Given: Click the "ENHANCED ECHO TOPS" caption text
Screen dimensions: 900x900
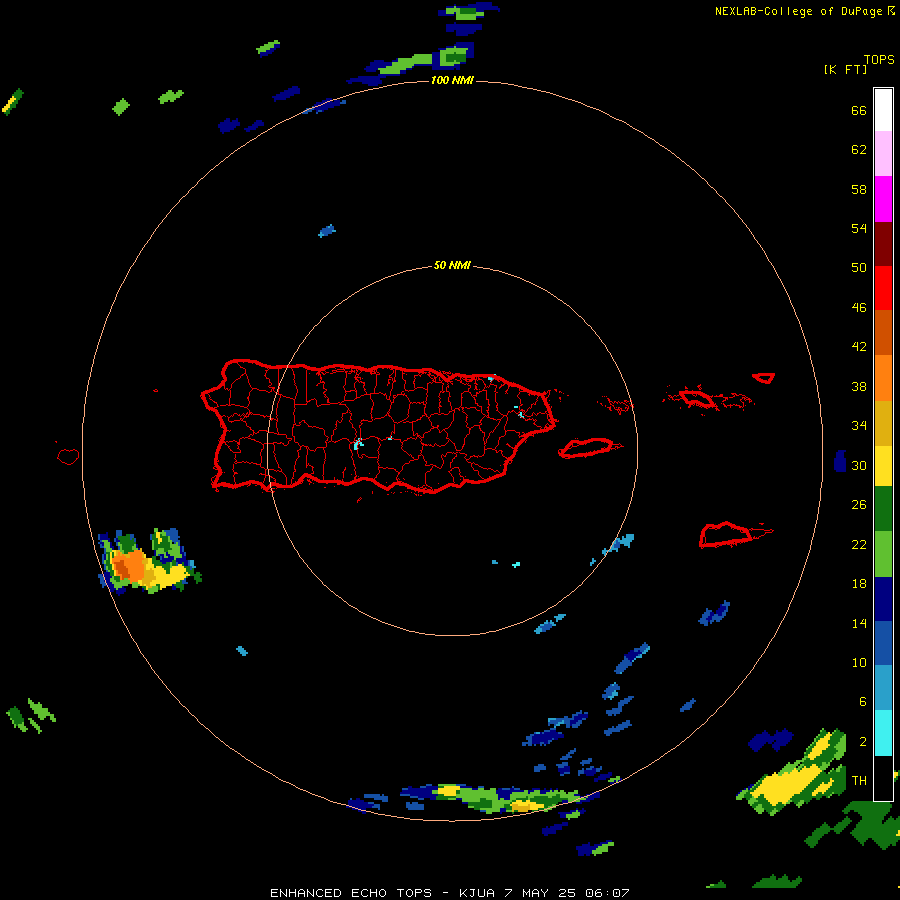Looking at the screenshot, I should coord(351,893).
